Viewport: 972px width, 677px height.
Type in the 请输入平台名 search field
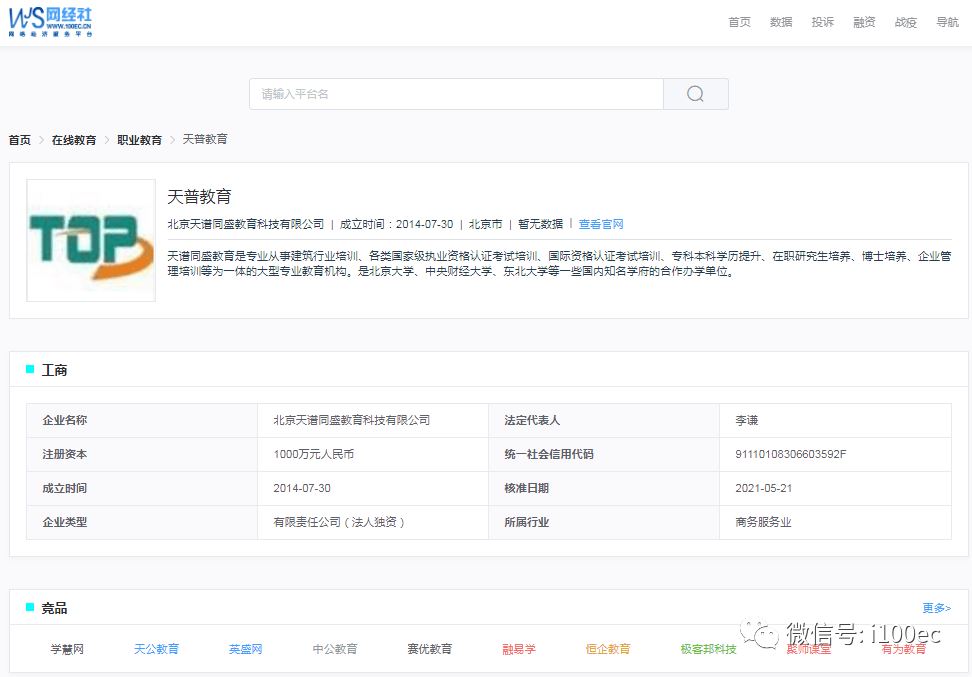[x=456, y=94]
